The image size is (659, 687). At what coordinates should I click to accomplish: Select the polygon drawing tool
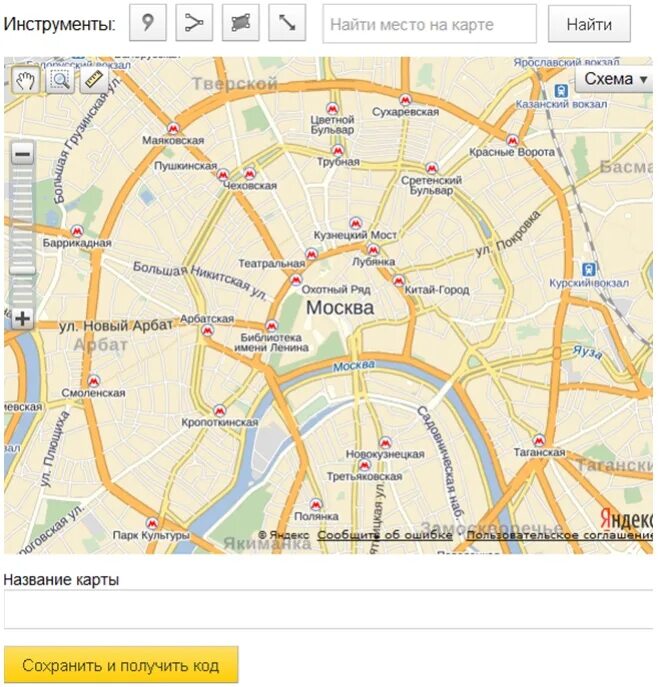tap(241, 23)
